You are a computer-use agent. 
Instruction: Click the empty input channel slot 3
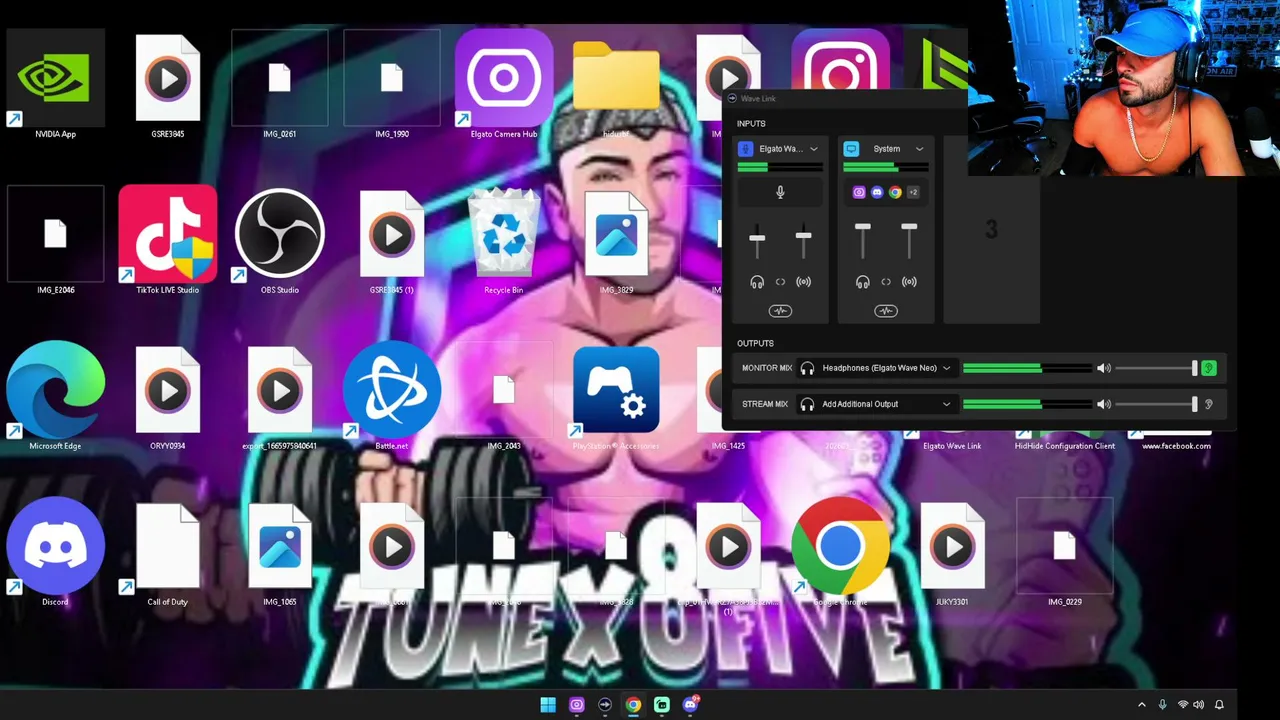pyautogui.click(x=991, y=230)
